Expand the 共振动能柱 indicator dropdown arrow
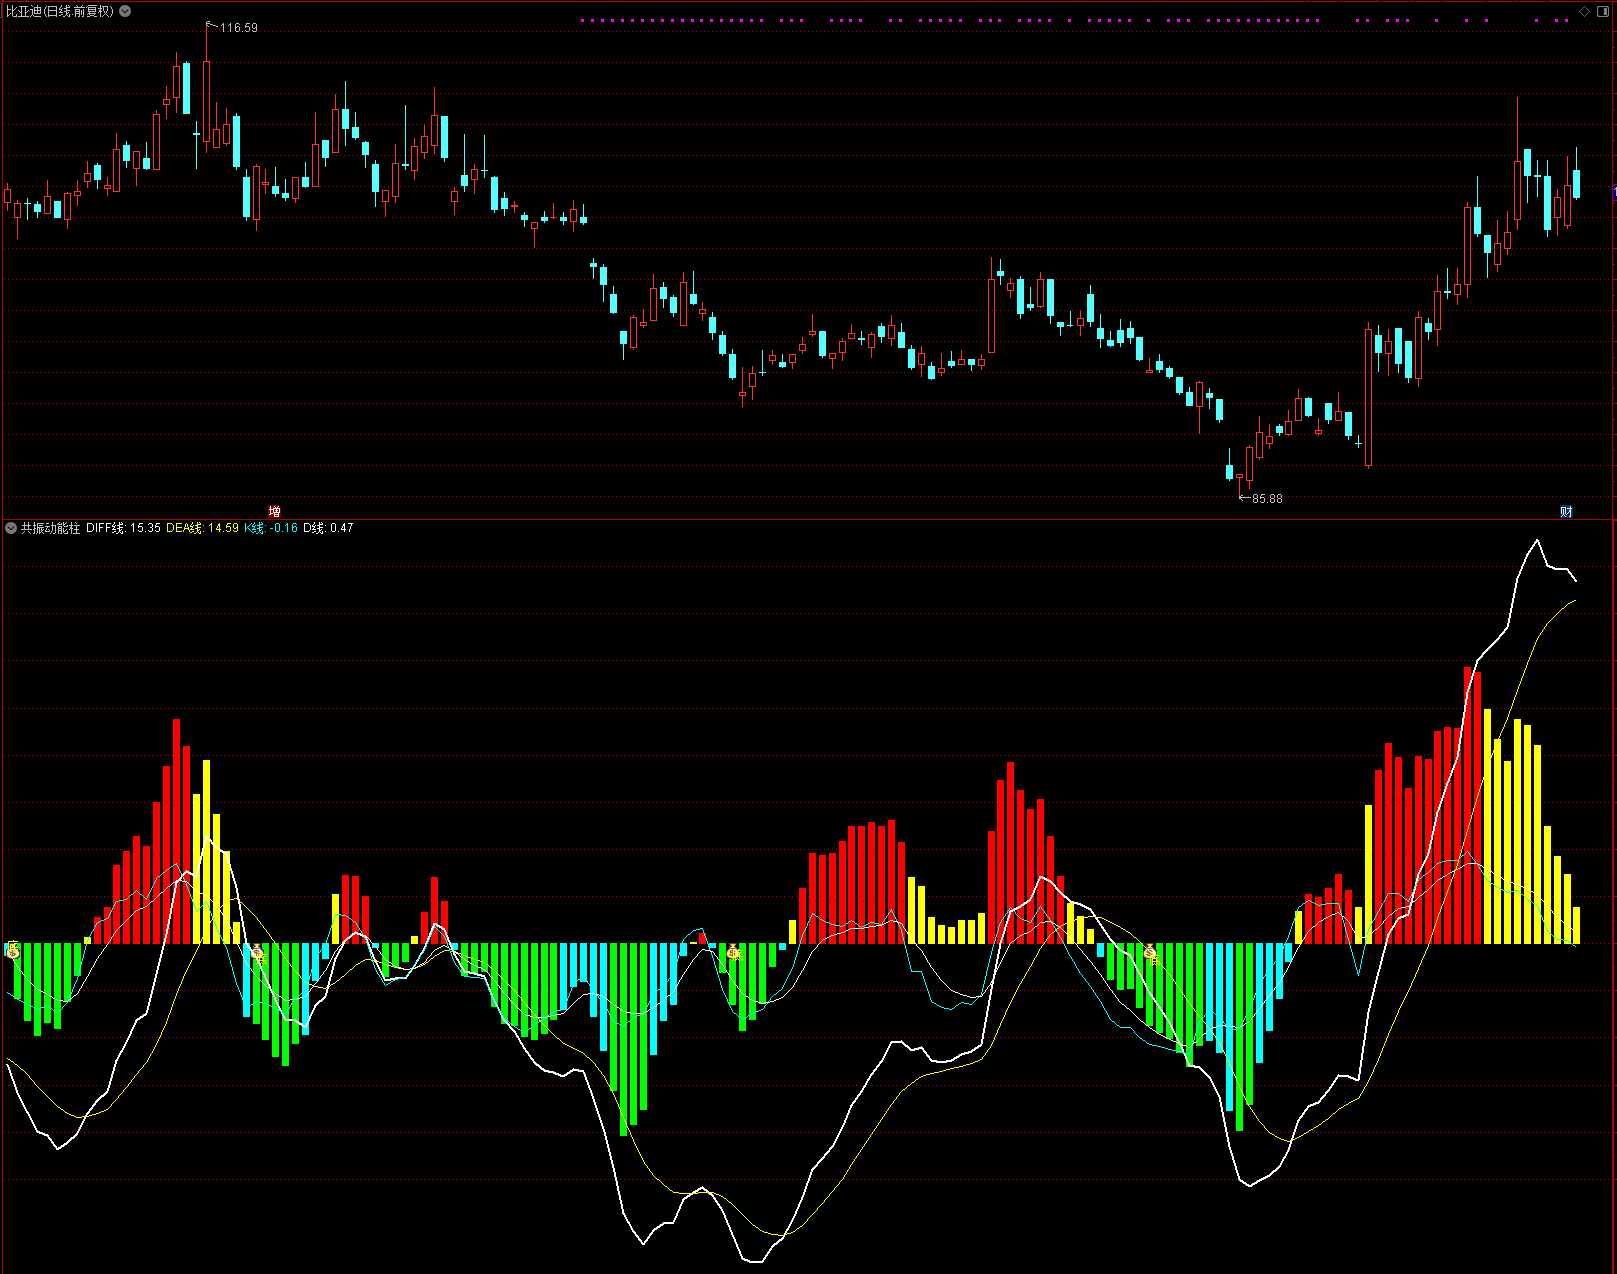This screenshot has width=1617, height=1274. tap(11, 528)
